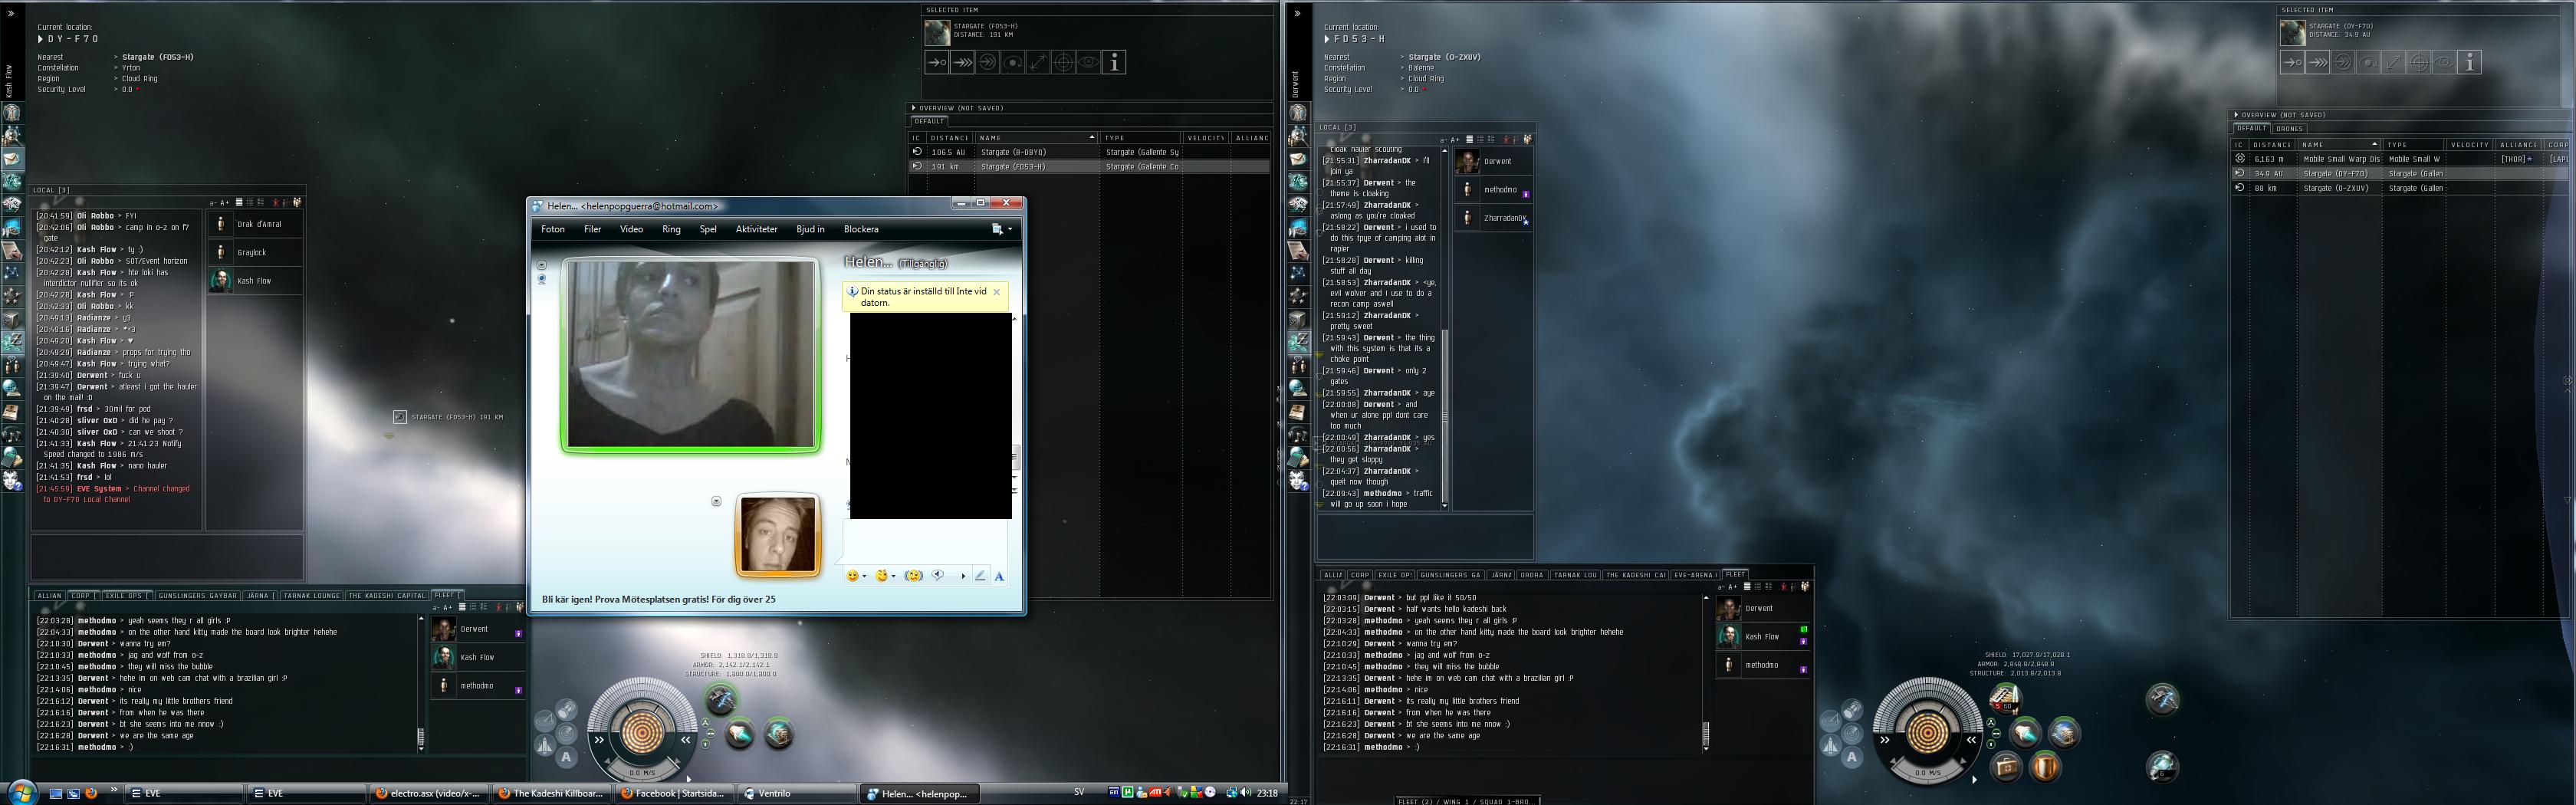Insert emoticon using smiley face icon
The height and width of the screenshot is (805, 2576).
point(853,576)
